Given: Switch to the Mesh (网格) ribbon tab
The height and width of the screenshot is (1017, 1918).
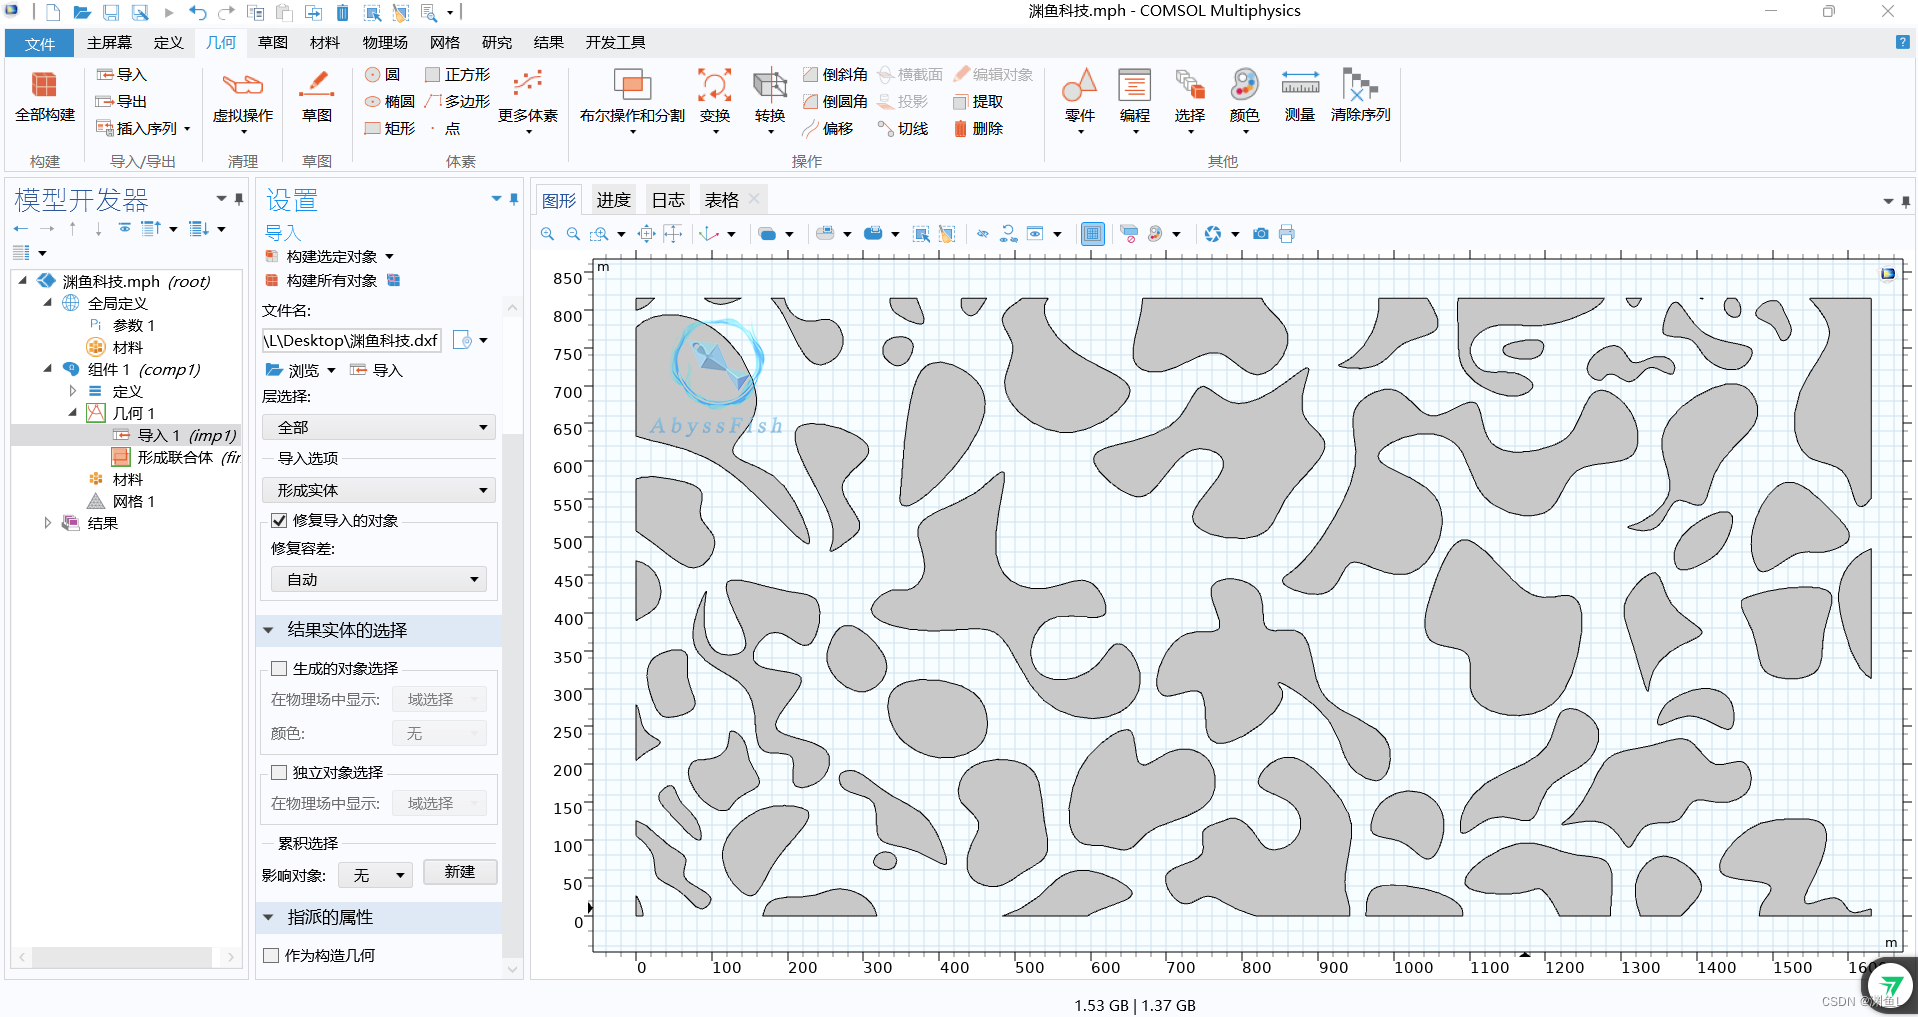Looking at the screenshot, I should click(x=445, y=43).
